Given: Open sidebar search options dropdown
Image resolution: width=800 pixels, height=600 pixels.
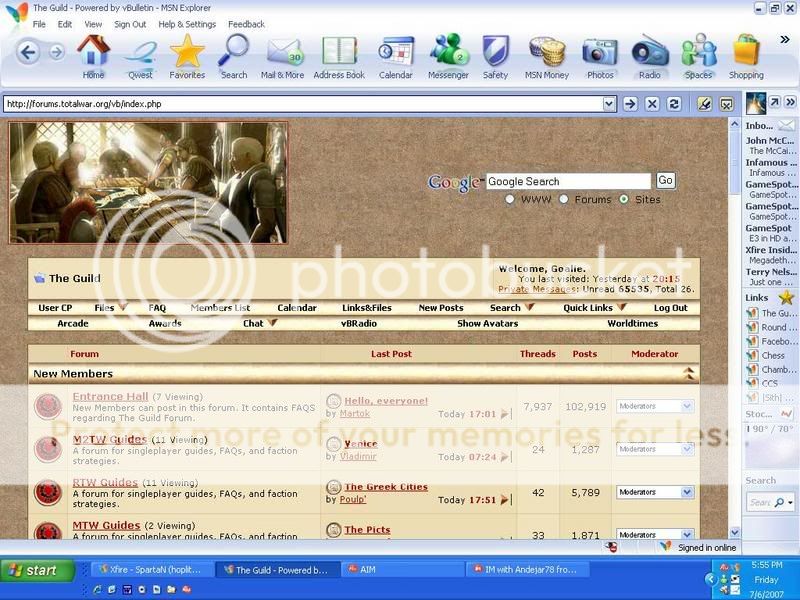Looking at the screenshot, I should (790, 503).
